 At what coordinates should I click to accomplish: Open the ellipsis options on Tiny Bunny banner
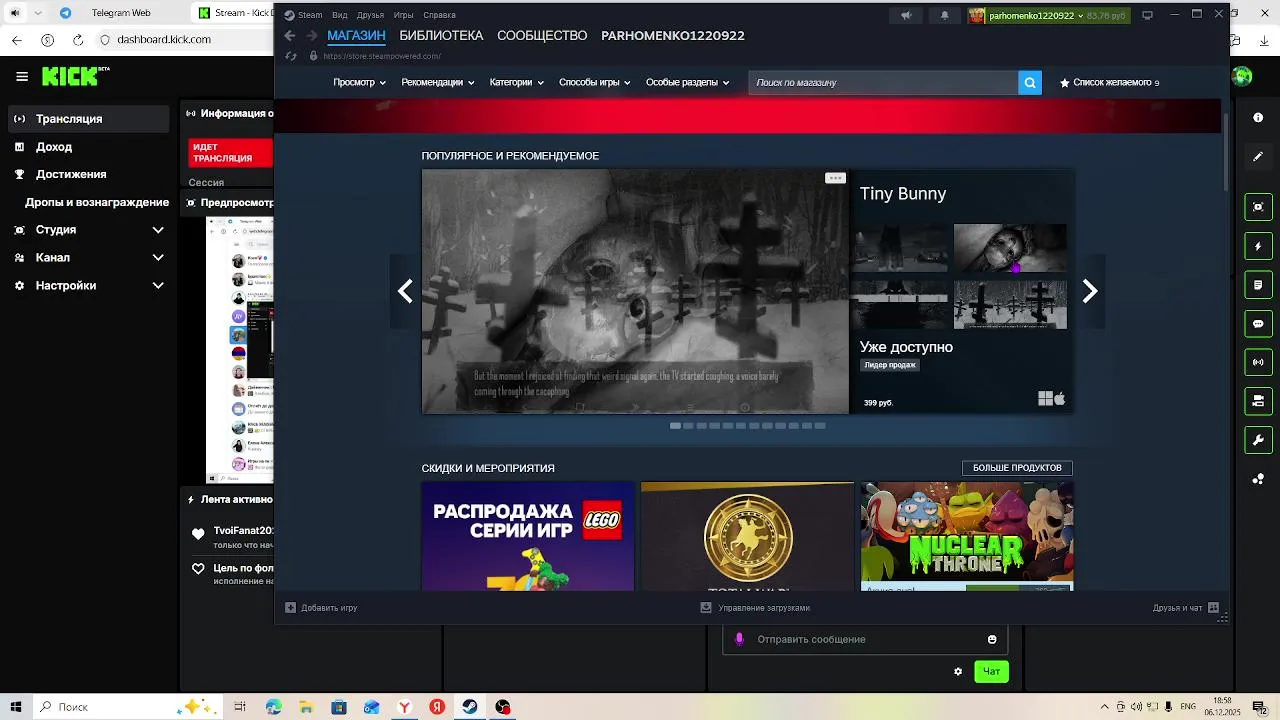[x=835, y=178]
